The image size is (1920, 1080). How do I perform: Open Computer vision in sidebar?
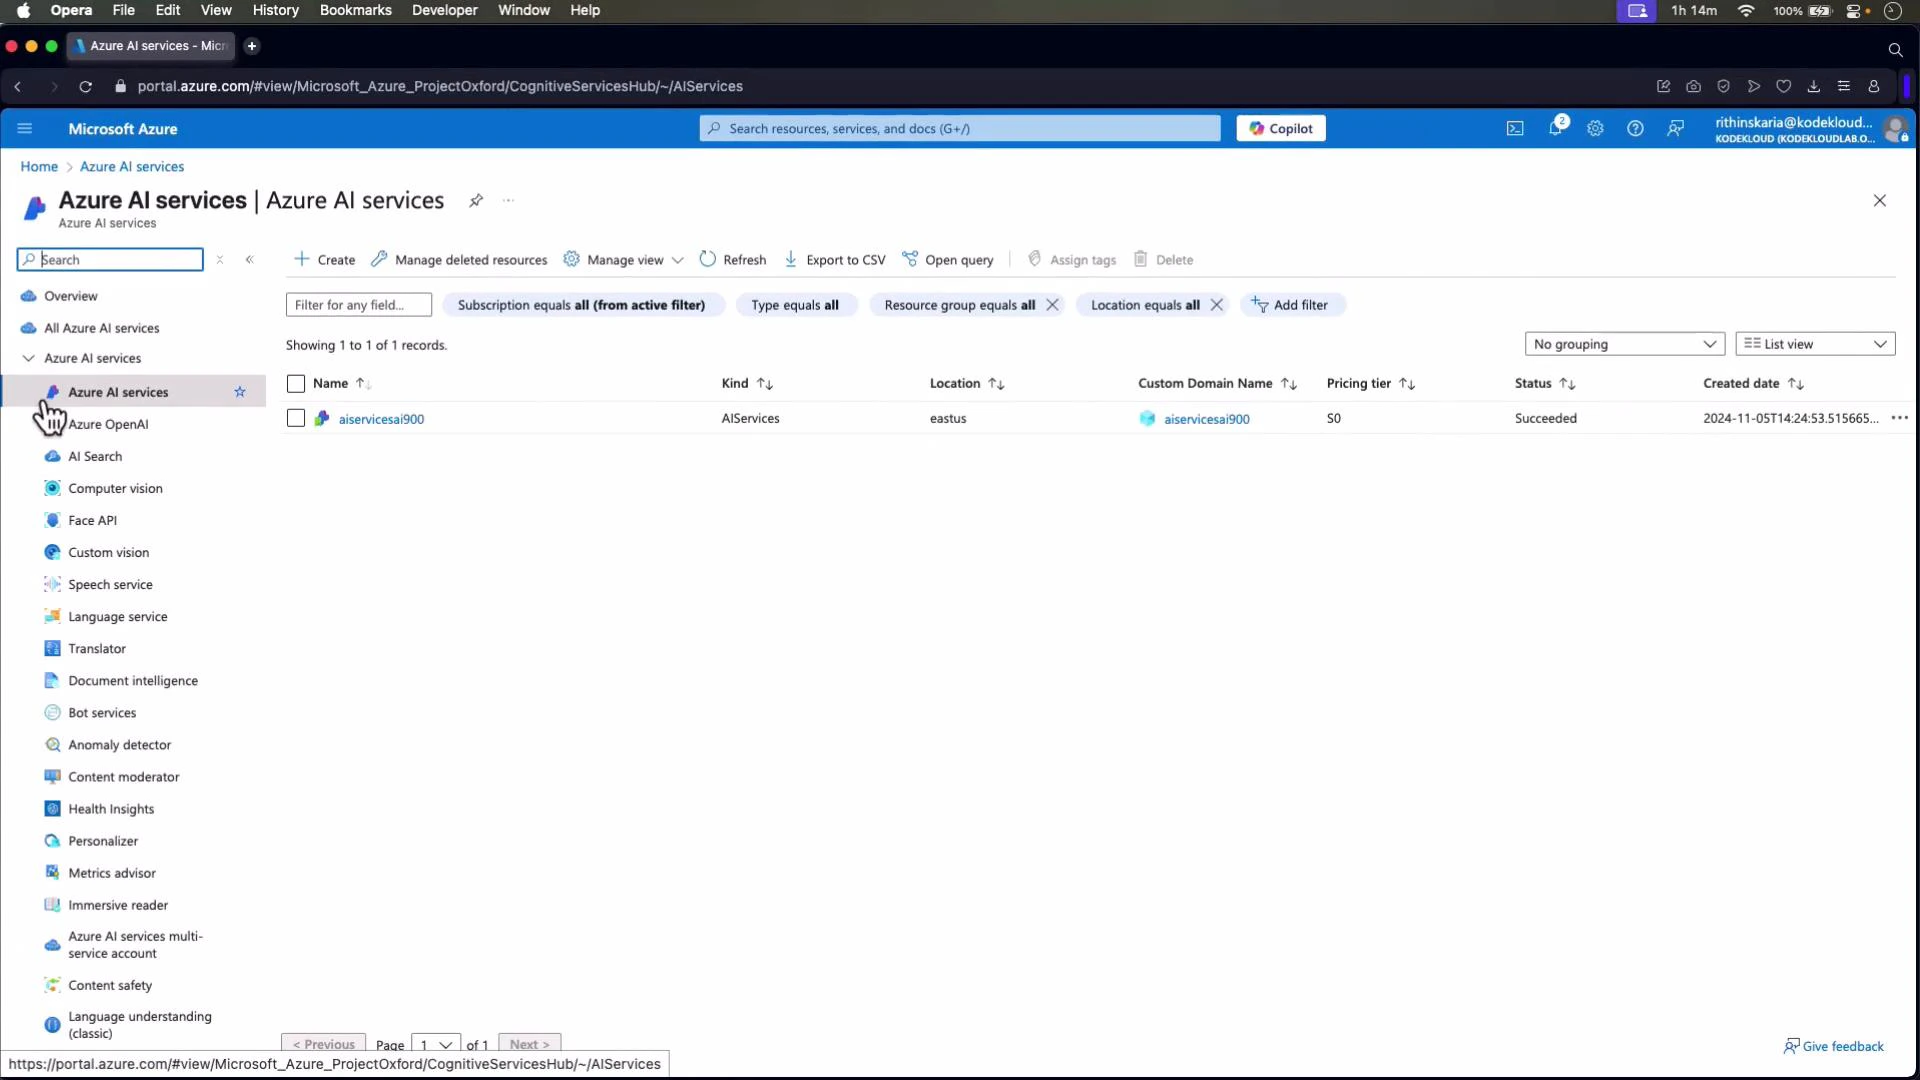[115, 488]
